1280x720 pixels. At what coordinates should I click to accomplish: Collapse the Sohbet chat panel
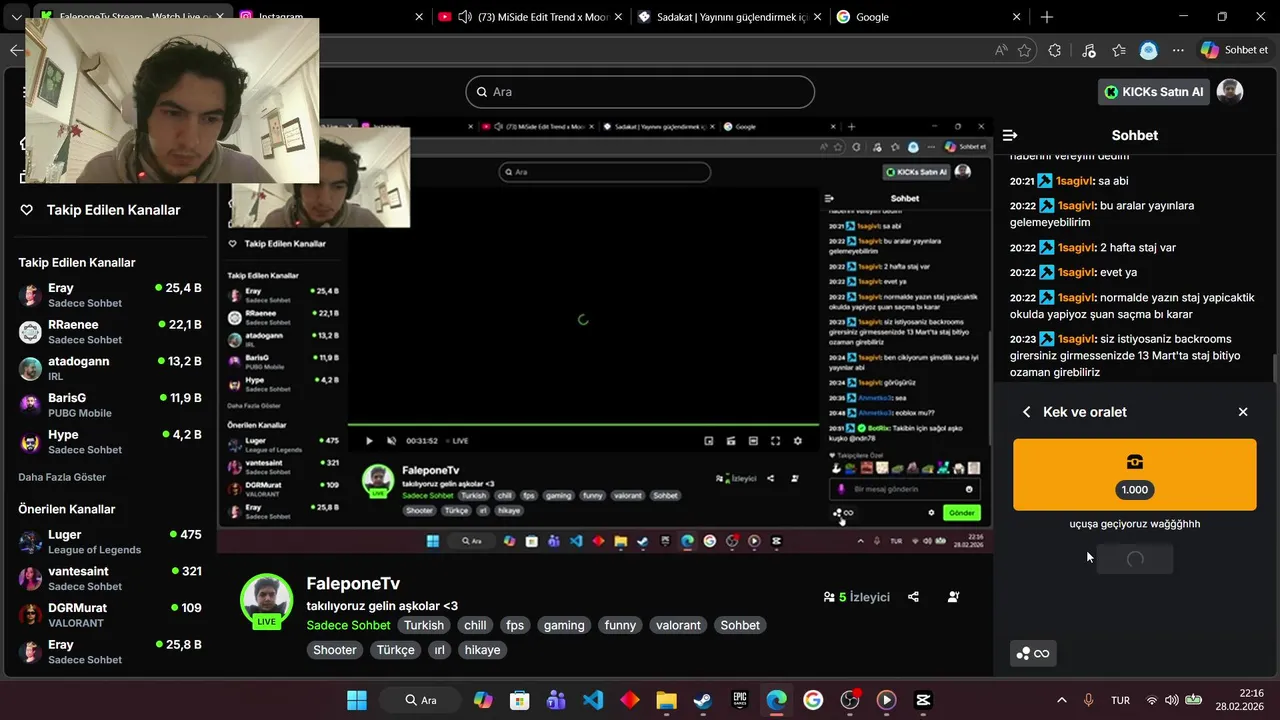point(1010,135)
